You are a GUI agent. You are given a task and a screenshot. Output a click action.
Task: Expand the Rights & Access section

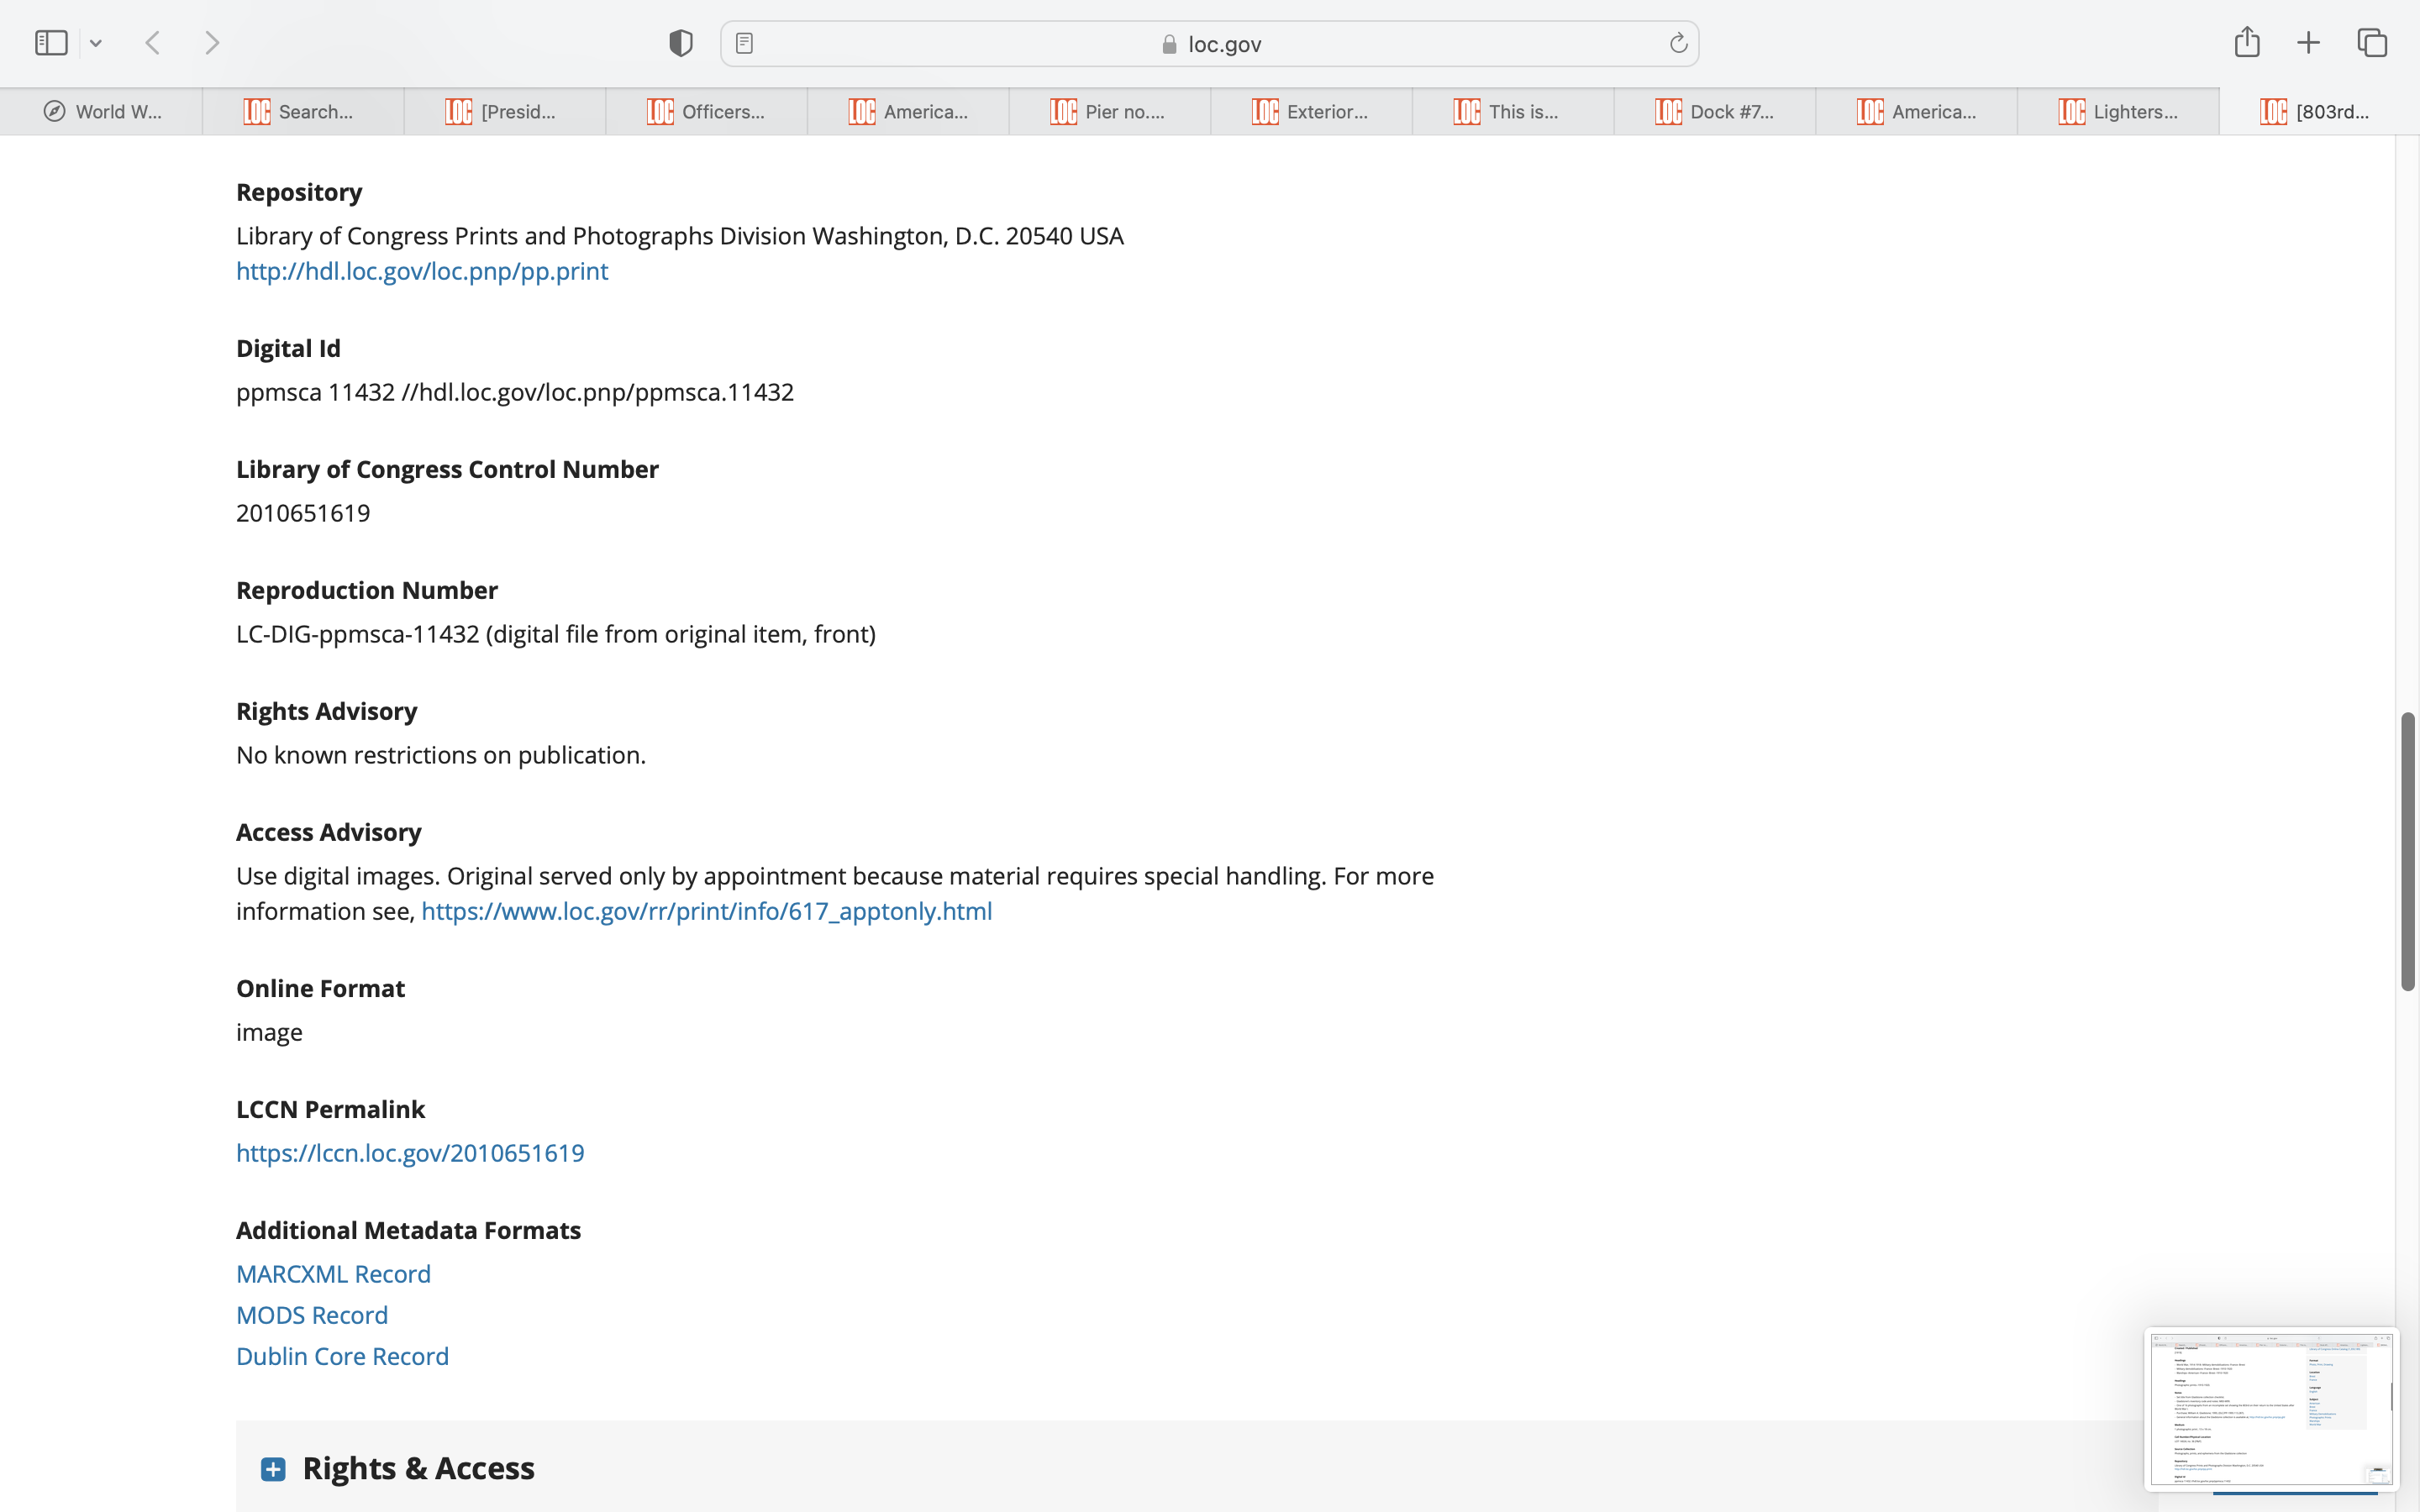tap(273, 1468)
